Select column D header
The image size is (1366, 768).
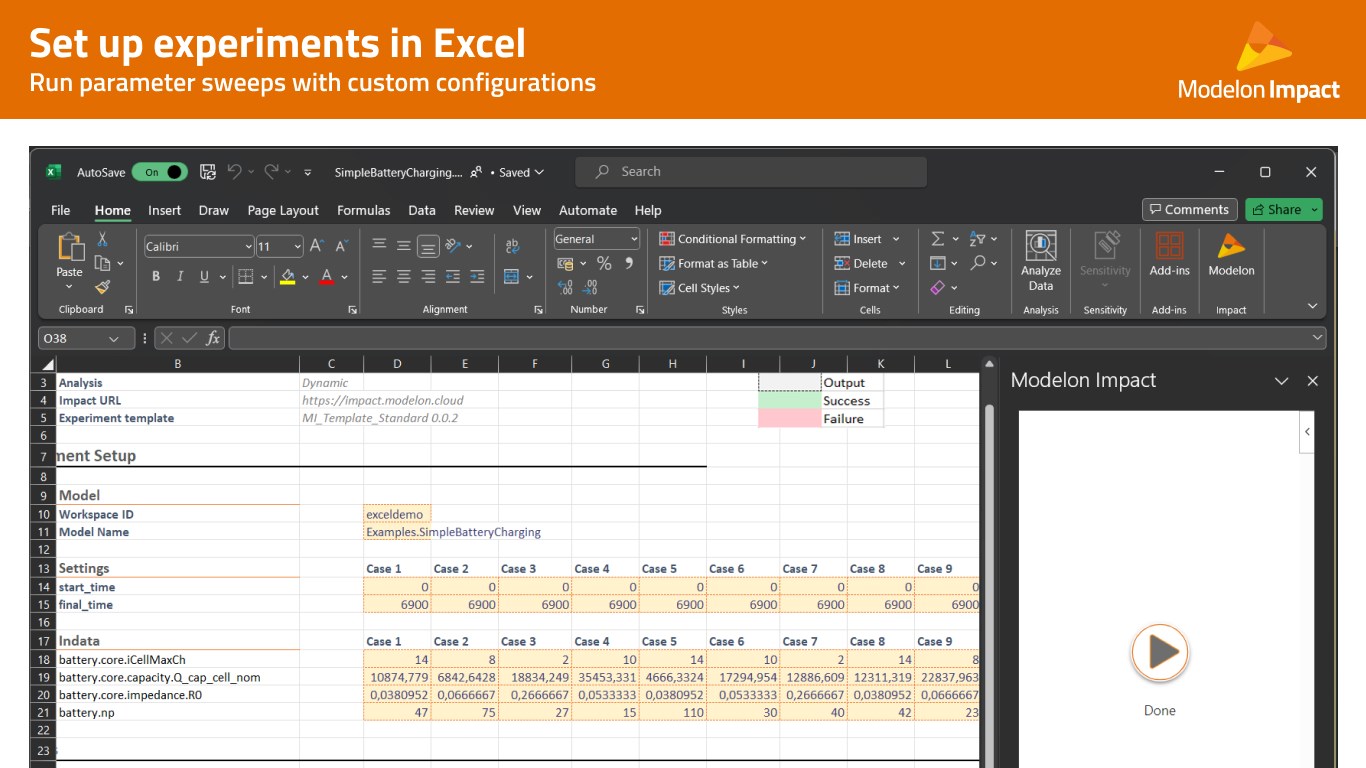(x=397, y=364)
